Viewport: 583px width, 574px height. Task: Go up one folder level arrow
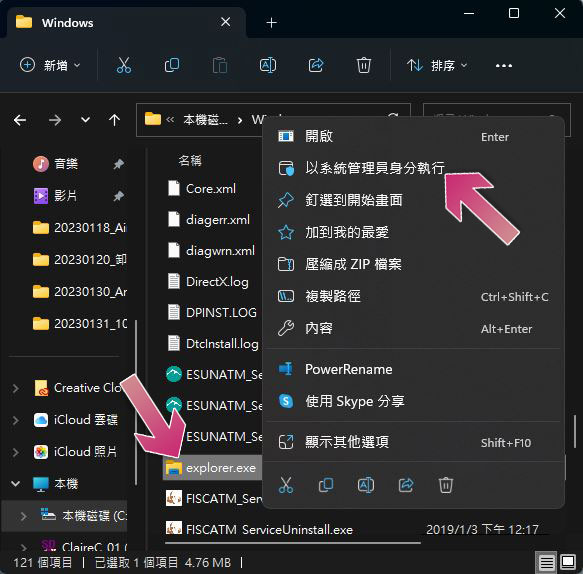point(114,120)
